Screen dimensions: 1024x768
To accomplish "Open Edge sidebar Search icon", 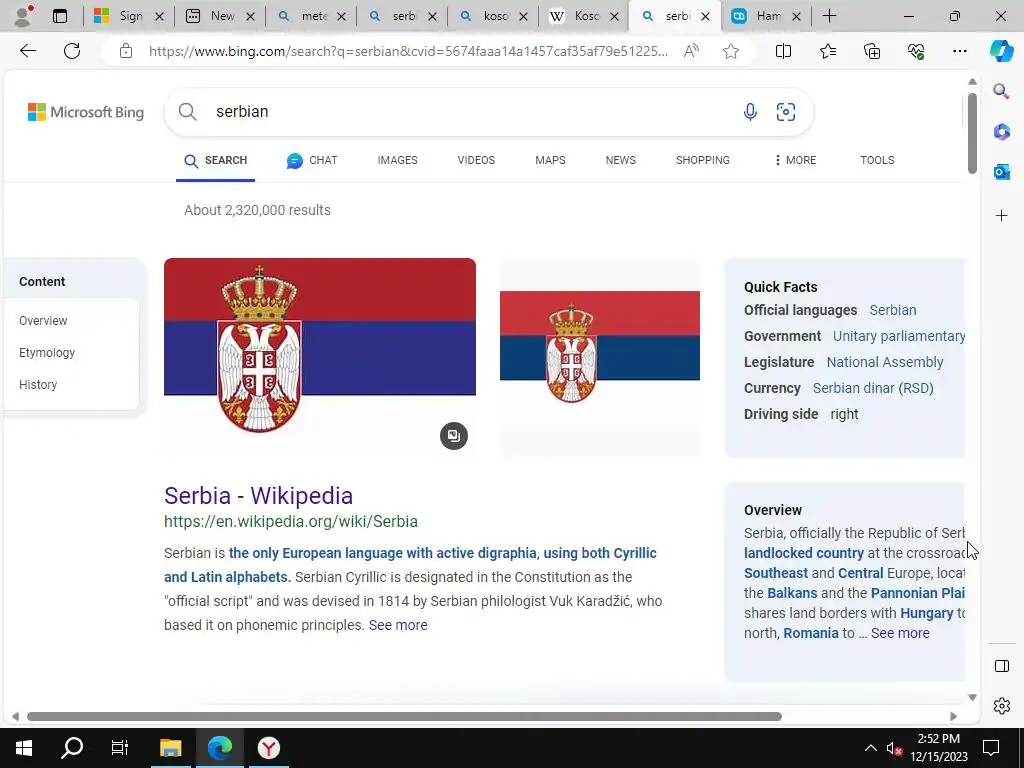I will (x=1001, y=91).
